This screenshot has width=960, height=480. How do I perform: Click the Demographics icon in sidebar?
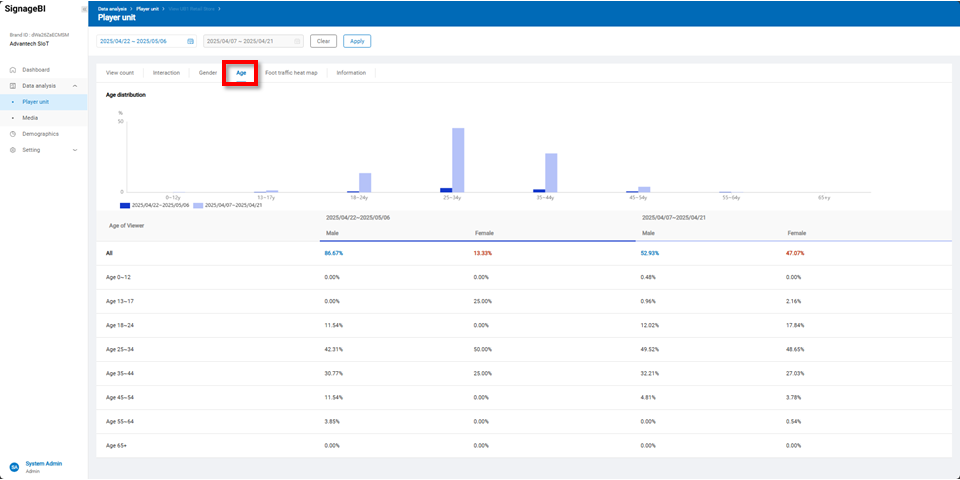click(x=13, y=134)
